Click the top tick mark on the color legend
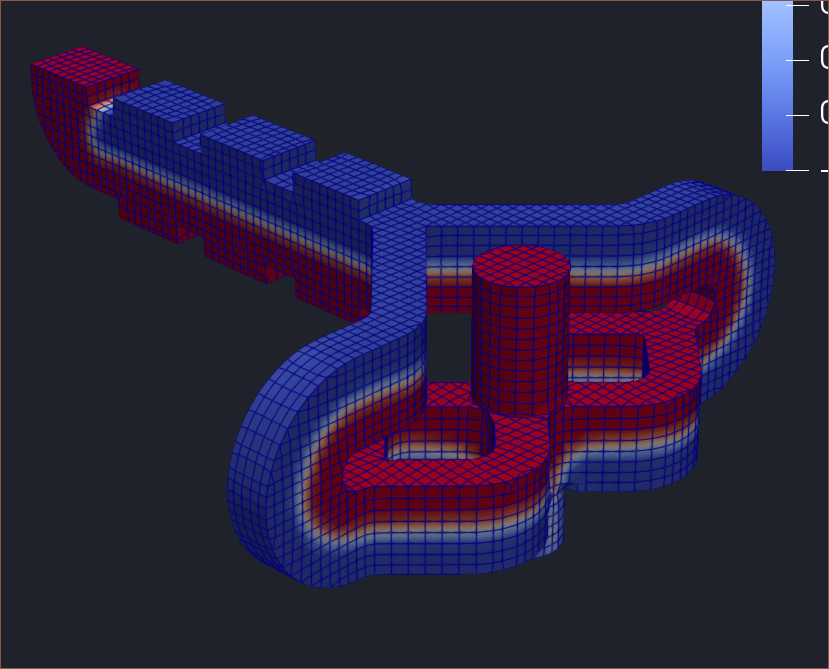Viewport: 829px width, 669px height. pyautogui.click(x=800, y=5)
